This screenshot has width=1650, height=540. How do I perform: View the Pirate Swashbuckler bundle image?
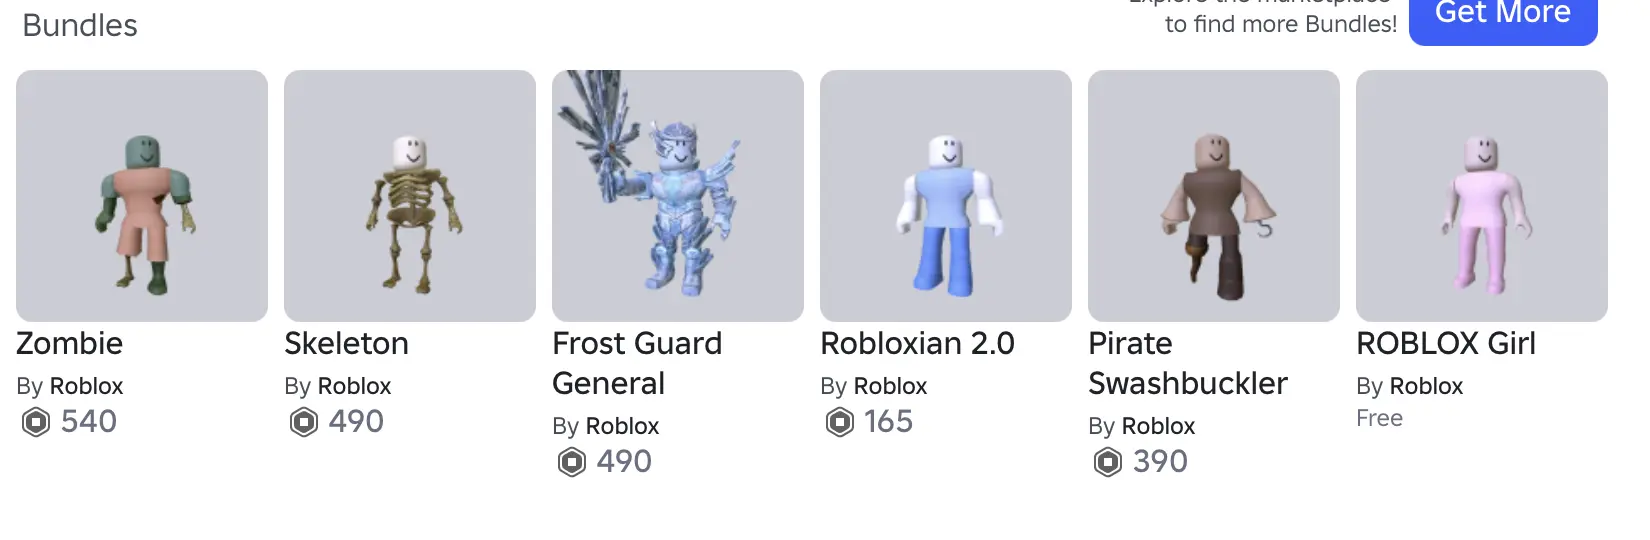pos(1214,196)
